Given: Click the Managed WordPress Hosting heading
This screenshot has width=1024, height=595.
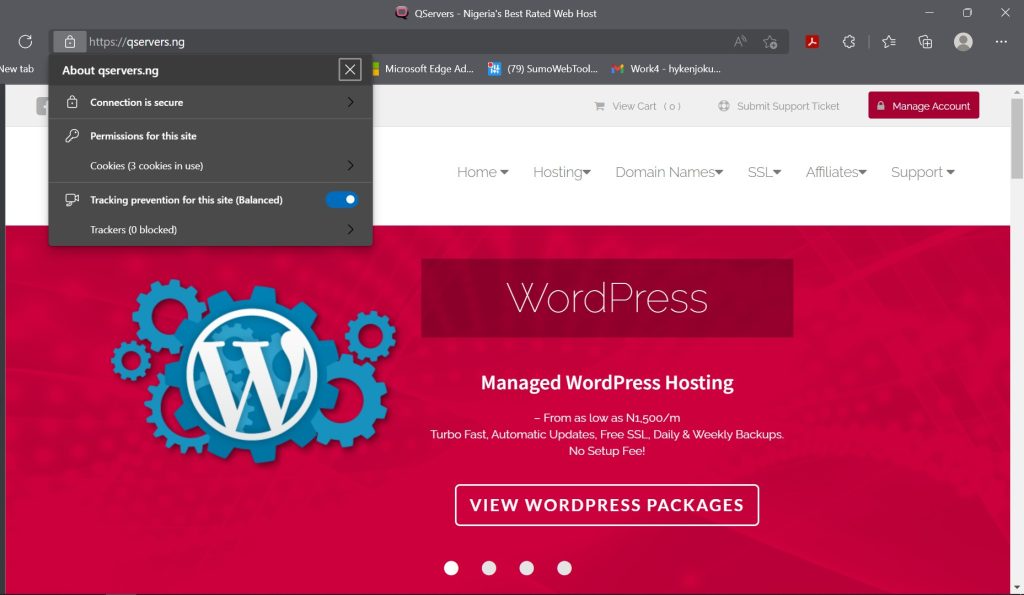Looking at the screenshot, I should [607, 383].
